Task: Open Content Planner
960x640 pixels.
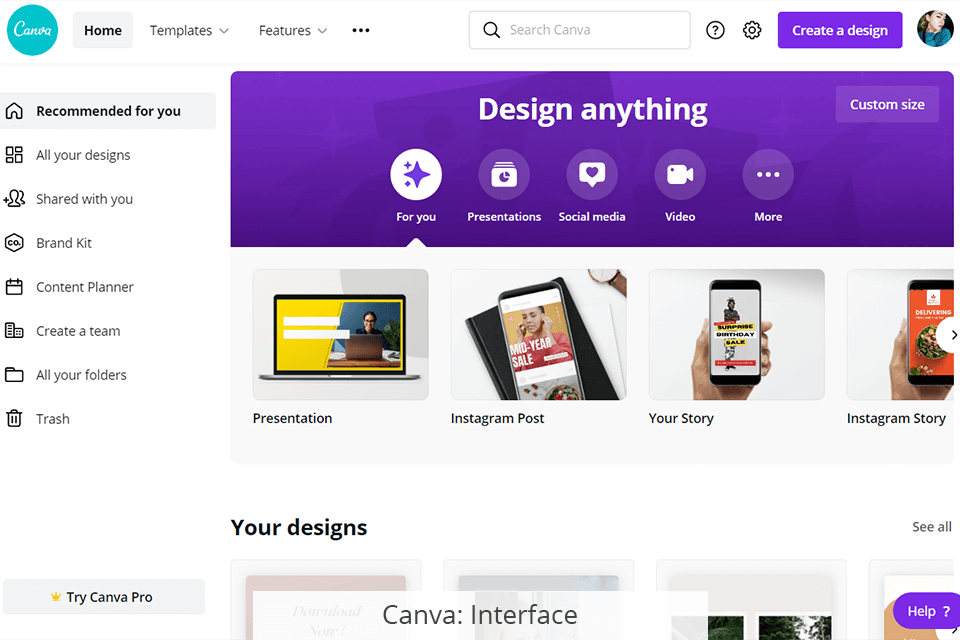Action: (84, 287)
